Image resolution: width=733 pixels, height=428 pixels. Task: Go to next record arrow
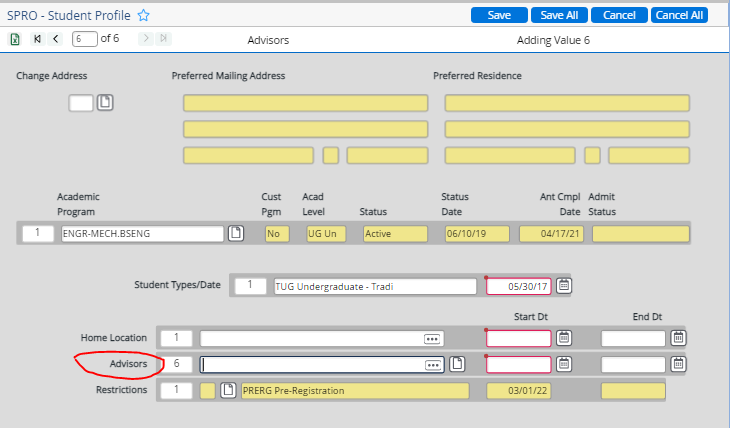tap(146, 38)
